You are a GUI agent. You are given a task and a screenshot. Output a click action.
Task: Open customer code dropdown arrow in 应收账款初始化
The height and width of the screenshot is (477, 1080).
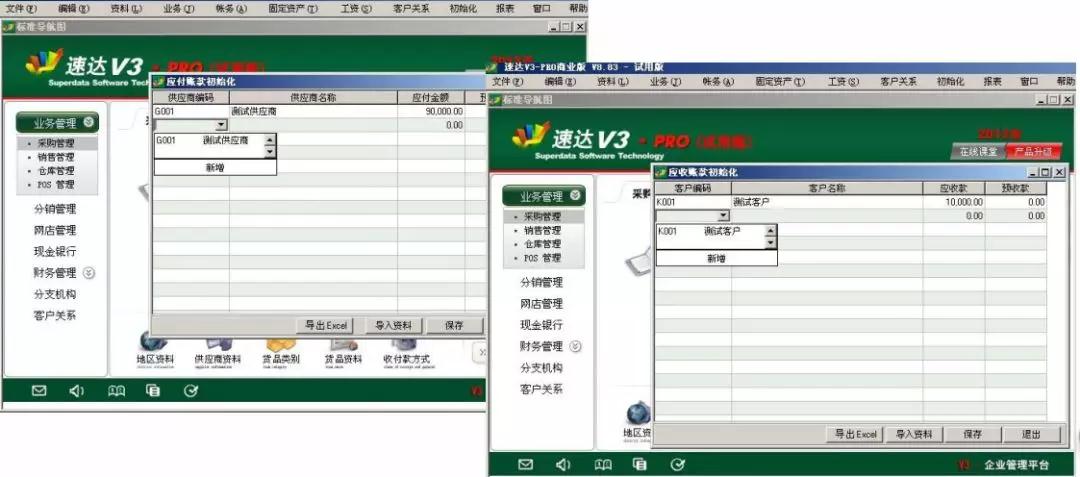point(723,215)
